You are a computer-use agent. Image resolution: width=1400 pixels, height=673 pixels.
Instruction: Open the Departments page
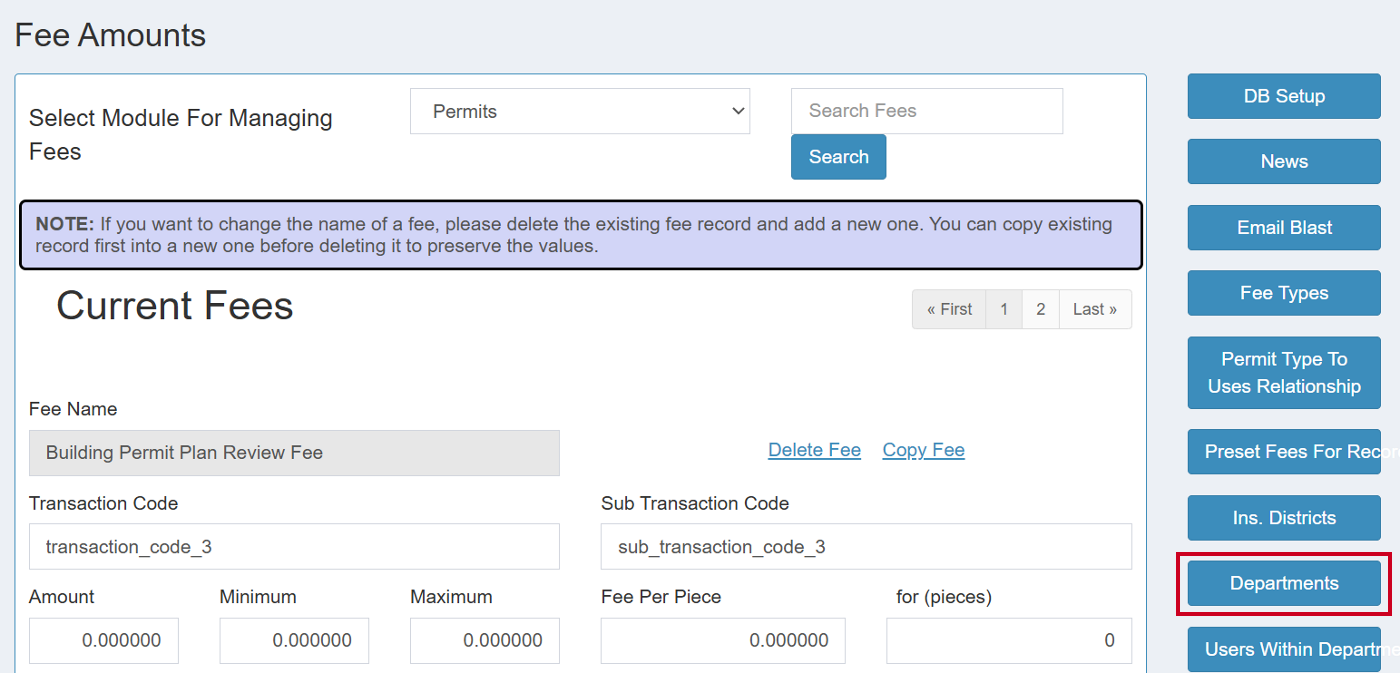pyautogui.click(x=1284, y=583)
